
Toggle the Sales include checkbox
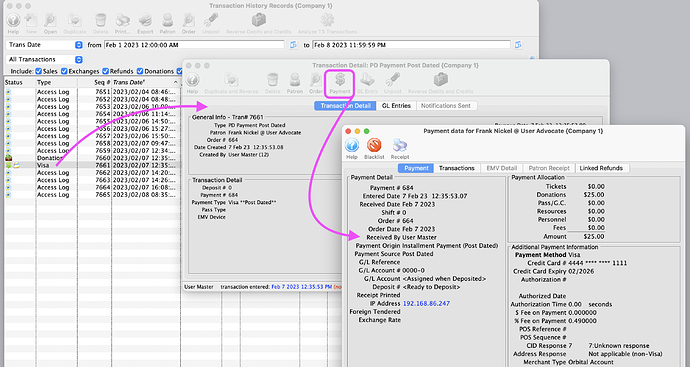(39, 71)
